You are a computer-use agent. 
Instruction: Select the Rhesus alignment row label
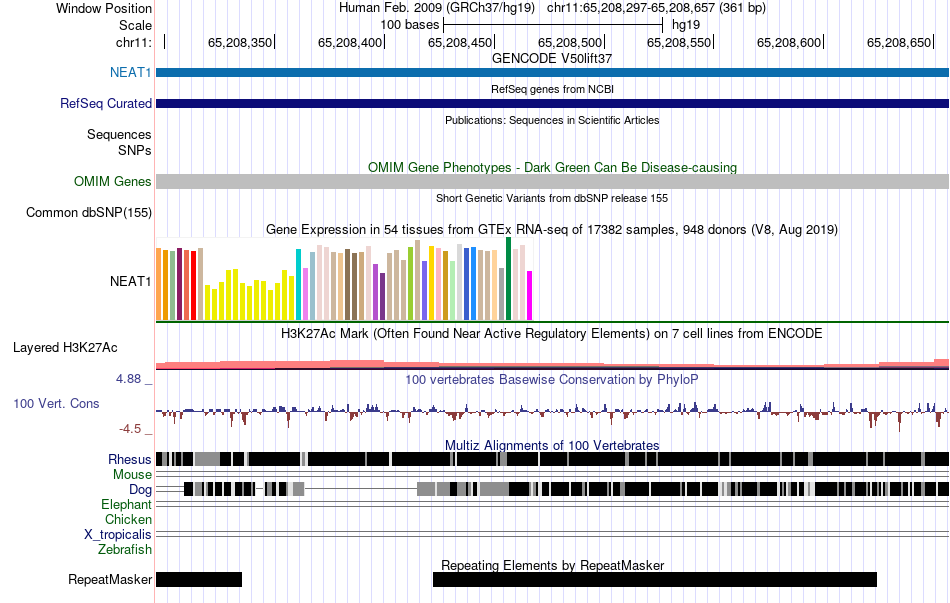tap(130, 459)
